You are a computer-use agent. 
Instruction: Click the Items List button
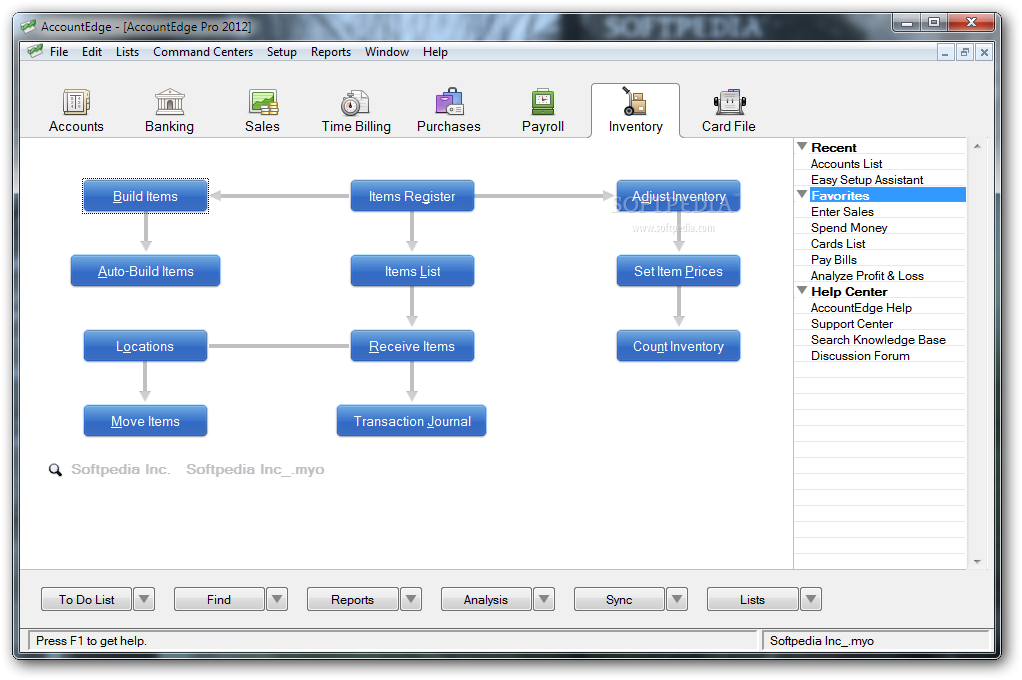[x=412, y=271]
